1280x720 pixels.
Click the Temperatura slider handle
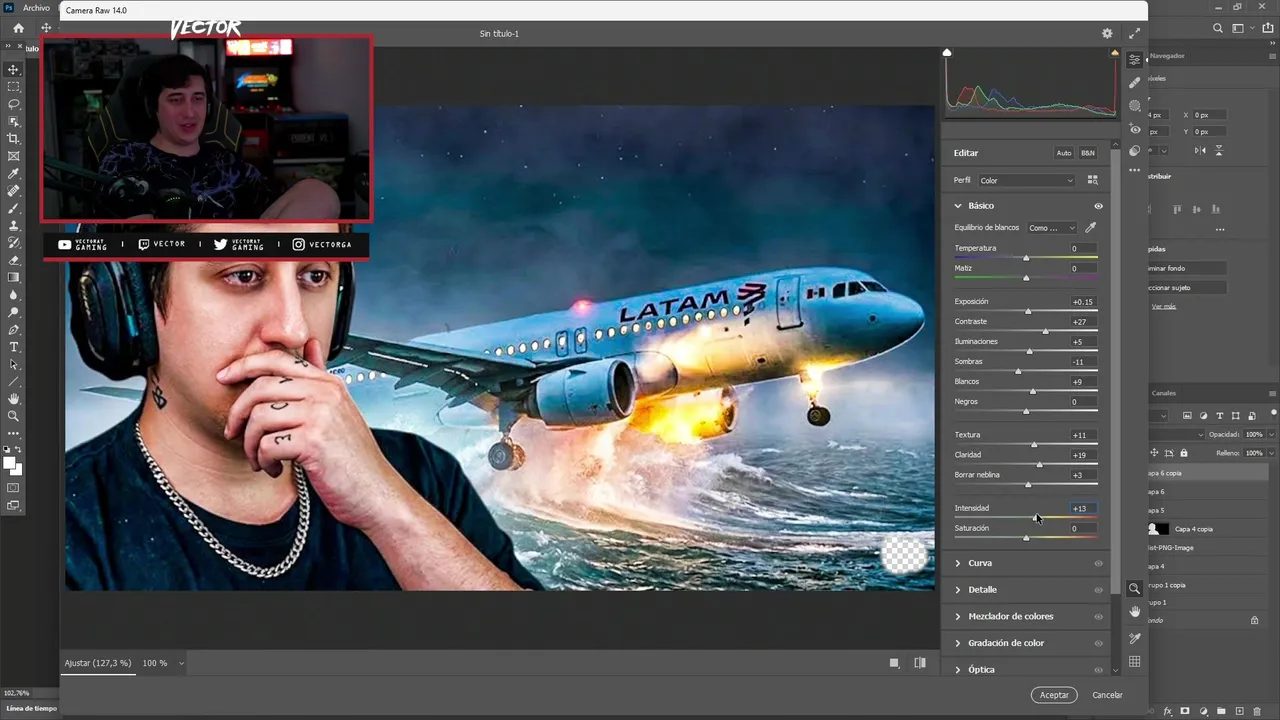(x=1026, y=258)
